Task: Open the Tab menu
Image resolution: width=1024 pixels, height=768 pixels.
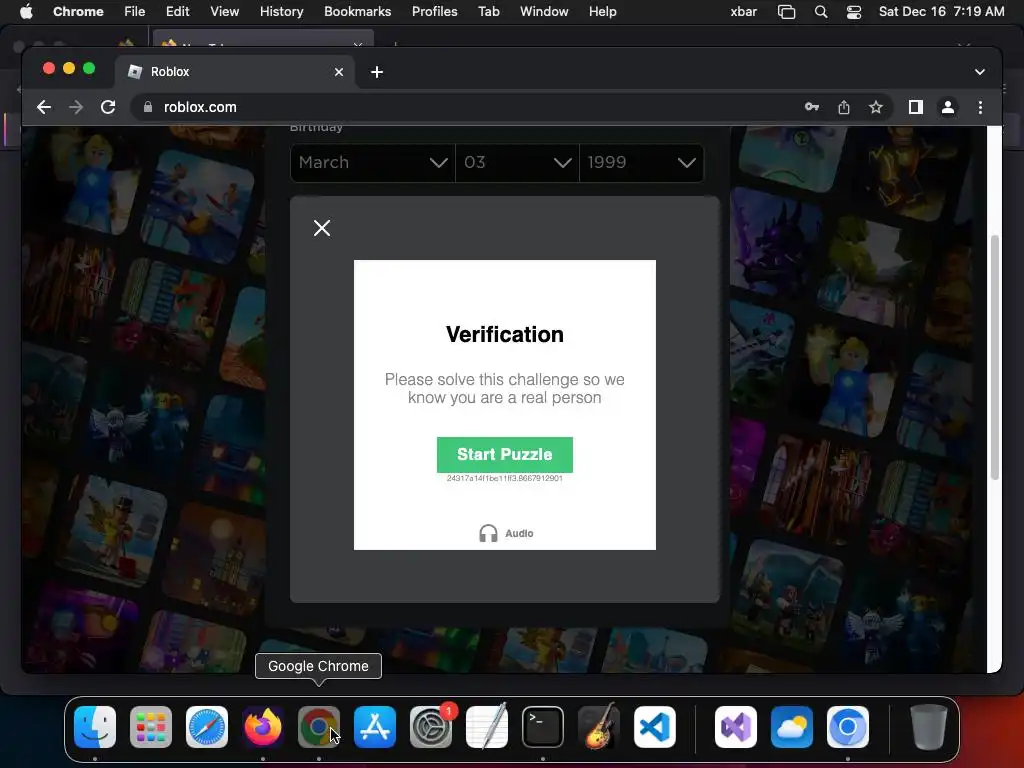Action: click(488, 11)
